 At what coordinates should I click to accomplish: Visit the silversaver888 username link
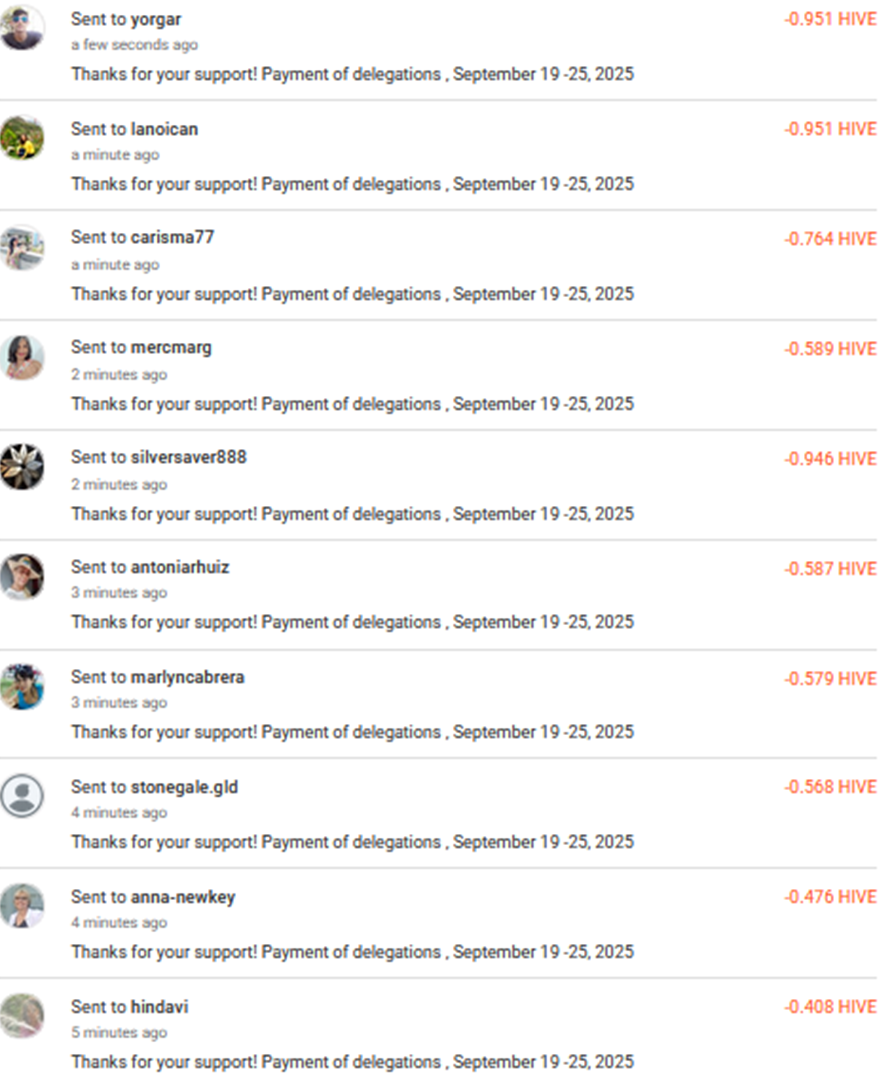[188, 457]
